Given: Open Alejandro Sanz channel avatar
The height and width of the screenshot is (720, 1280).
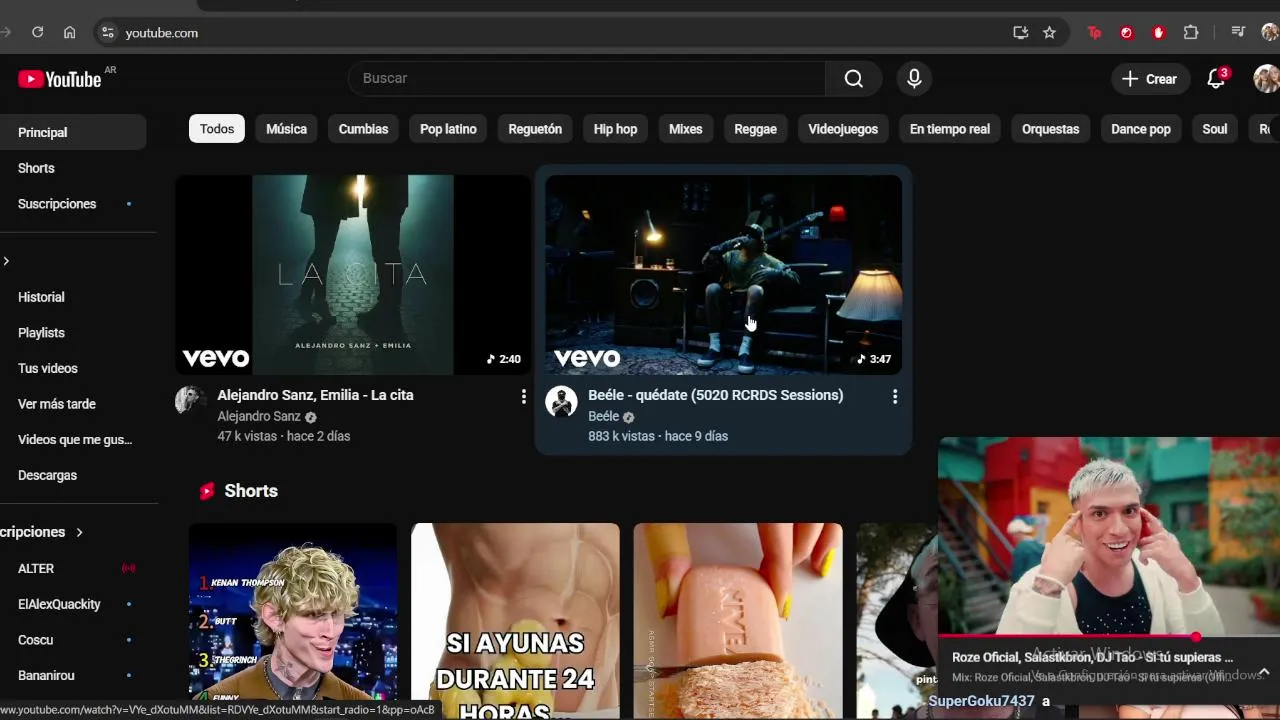Looking at the screenshot, I should (x=191, y=401).
